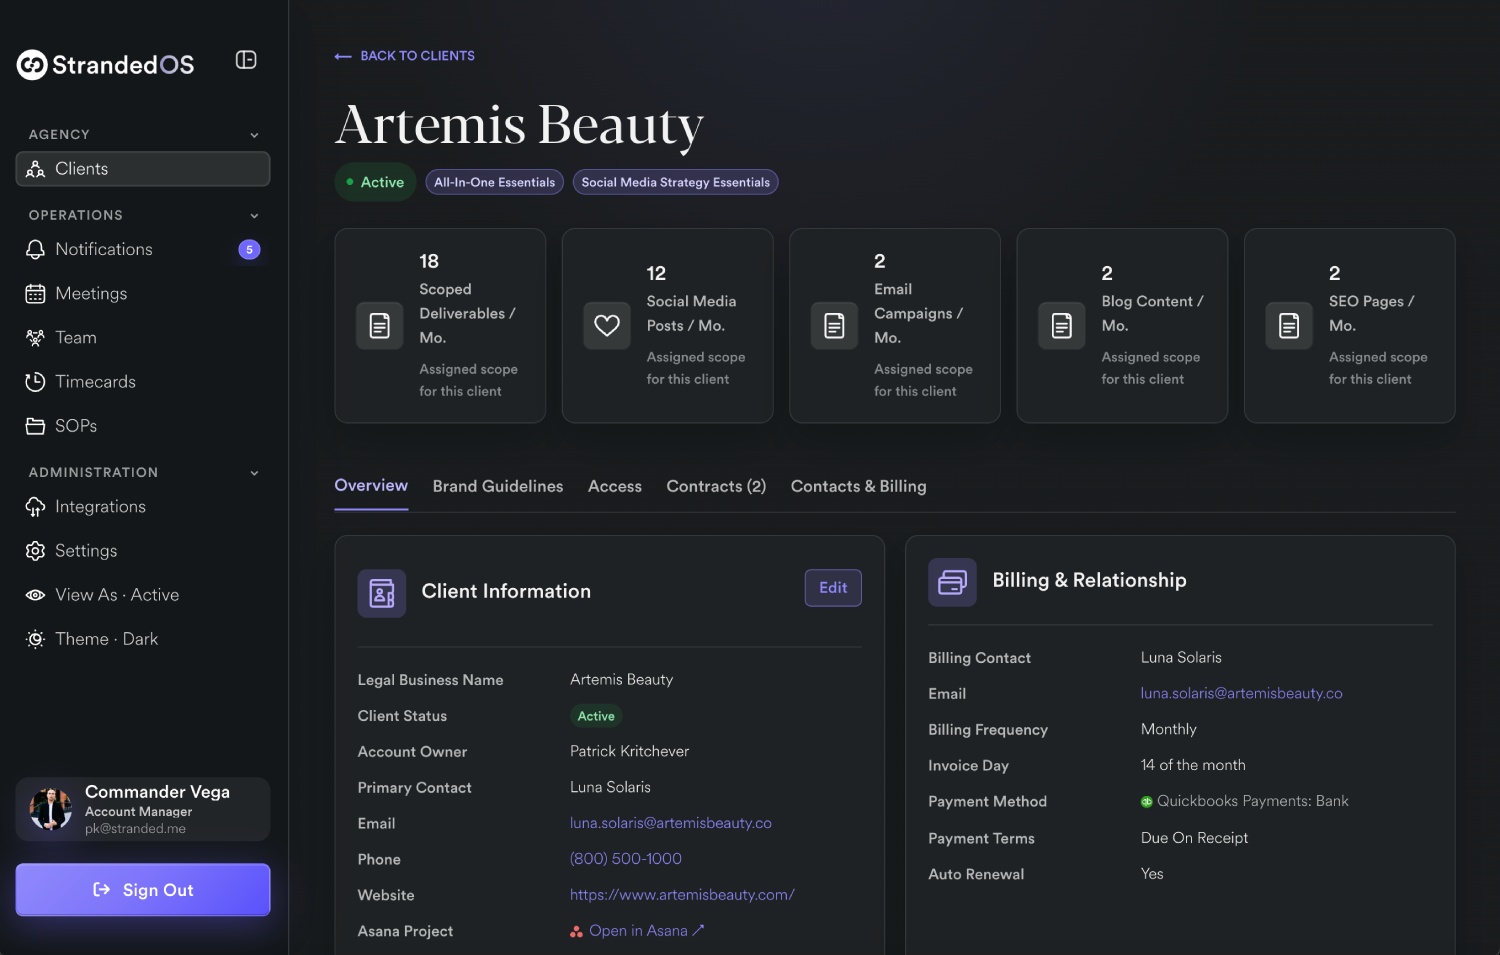Open Integrations cloud icon
The image size is (1500, 955).
(35, 507)
